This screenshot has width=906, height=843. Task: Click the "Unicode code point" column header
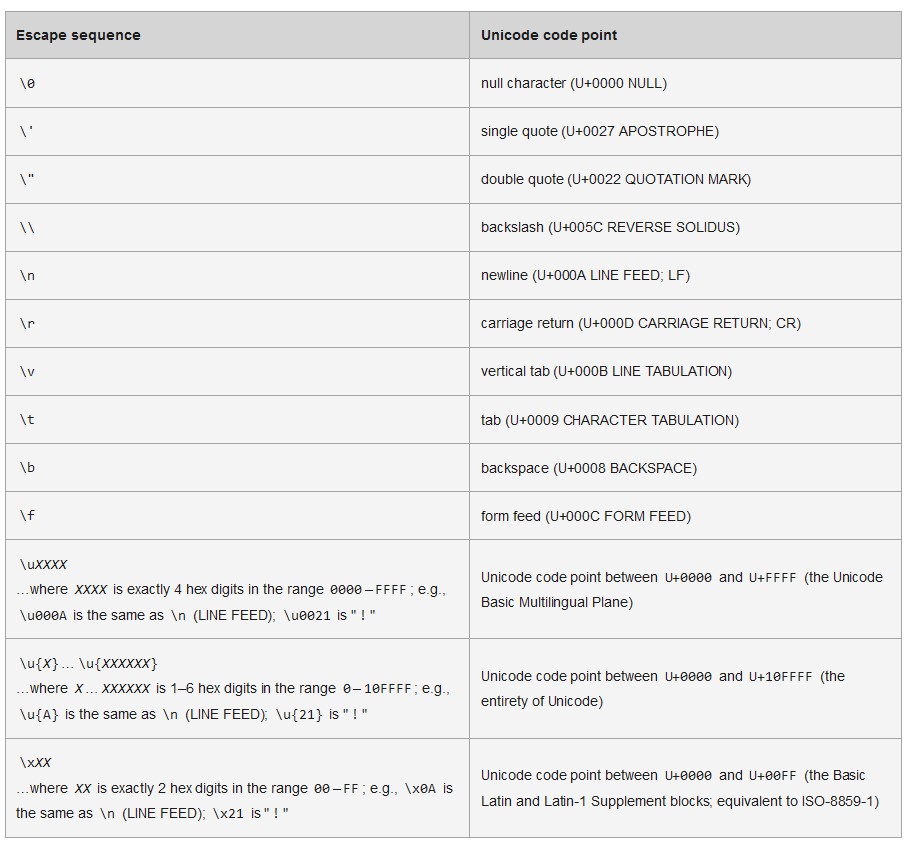549,35
